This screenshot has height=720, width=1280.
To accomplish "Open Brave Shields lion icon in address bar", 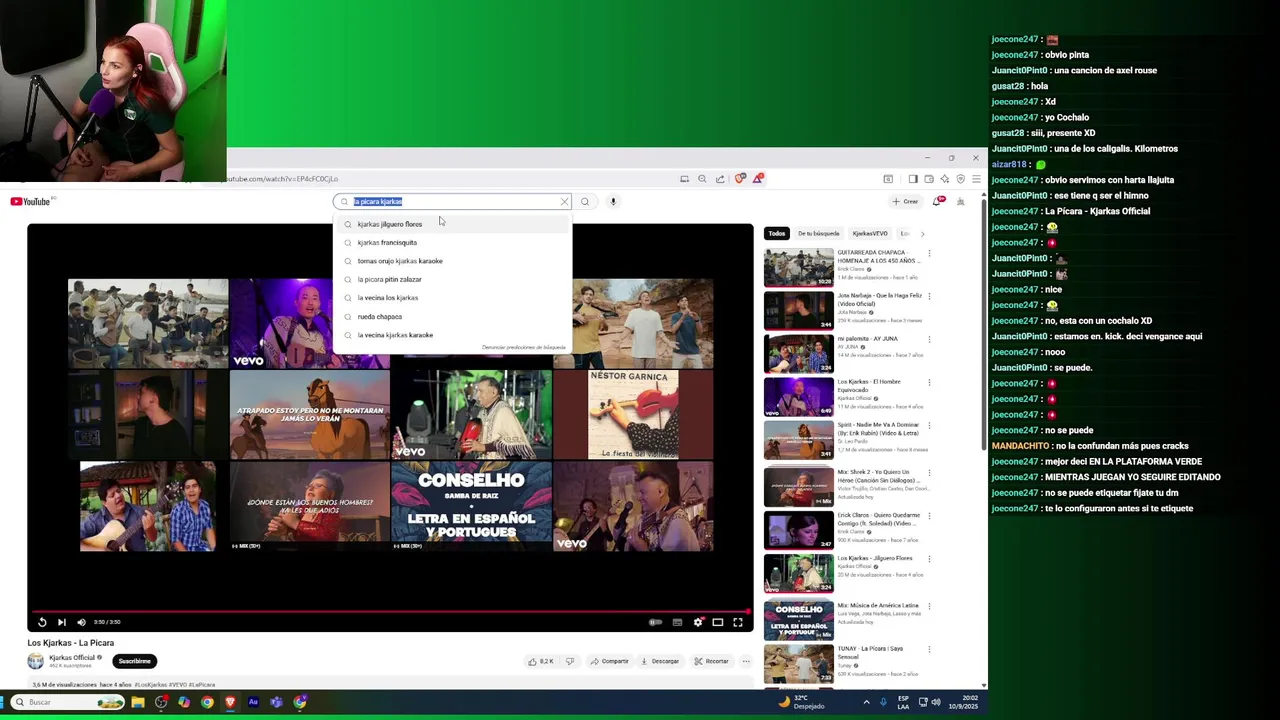I will 740,179.
